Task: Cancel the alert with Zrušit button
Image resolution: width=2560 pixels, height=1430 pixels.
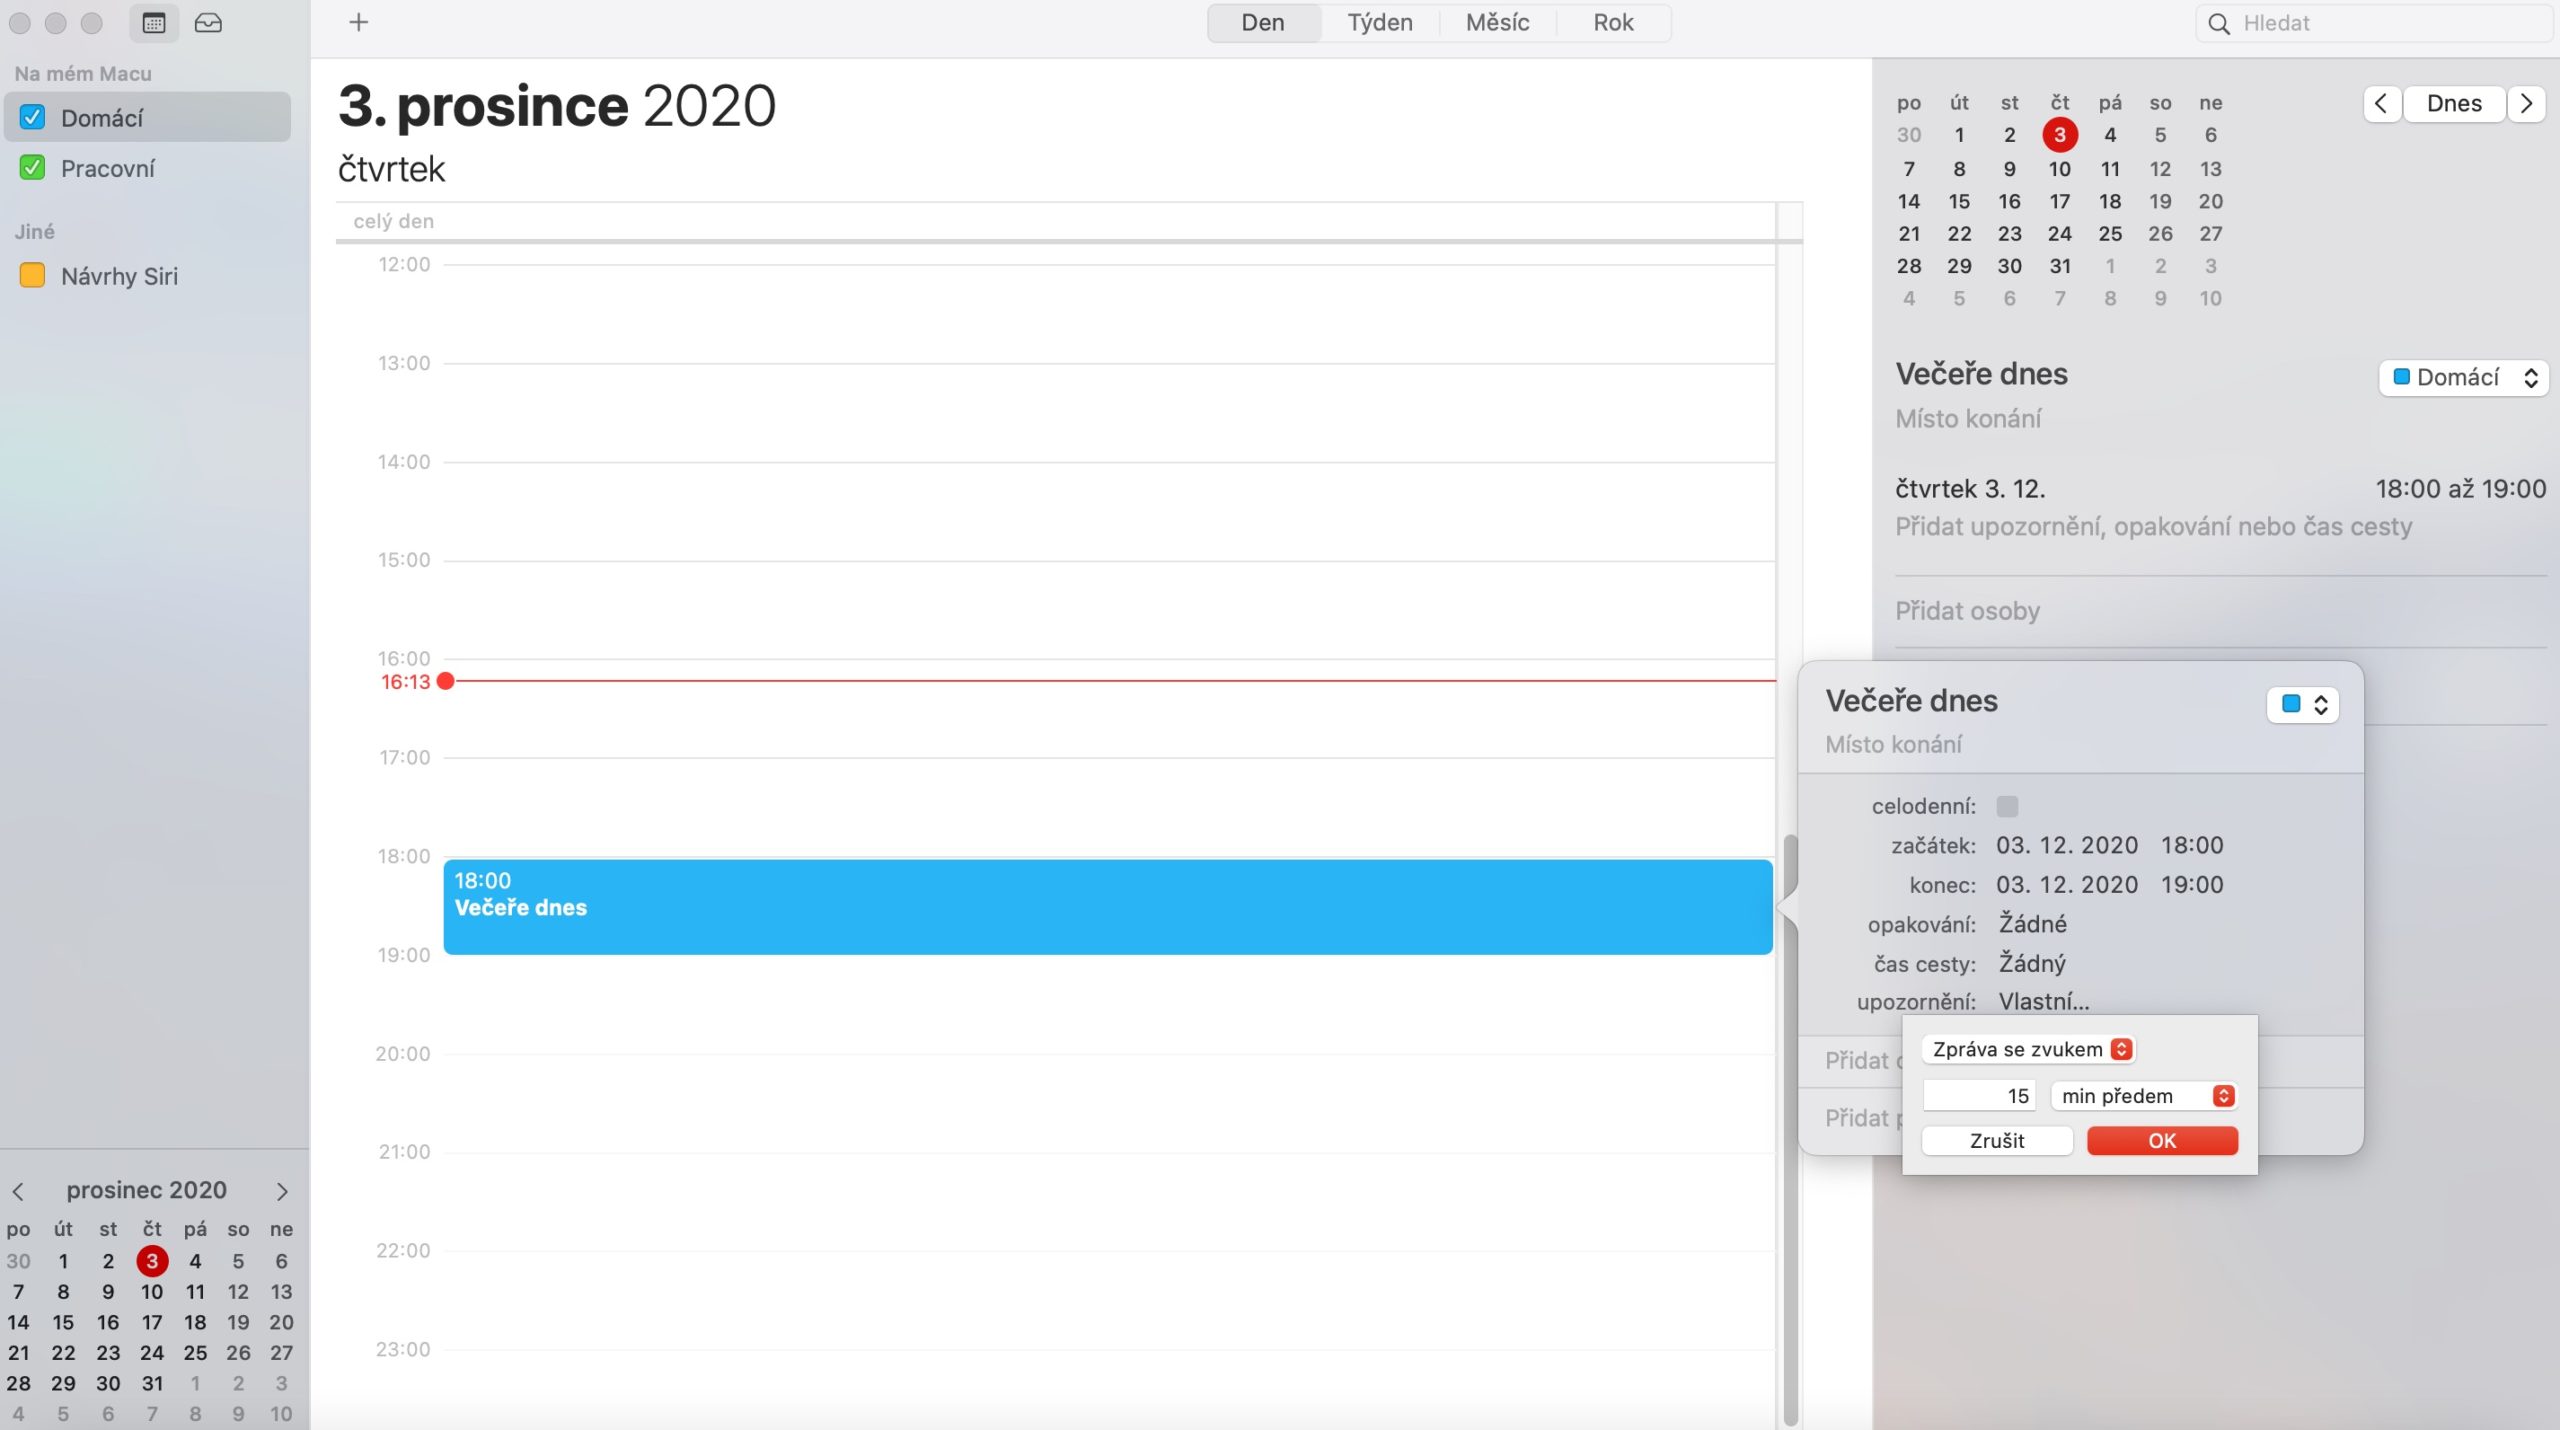Action: (1997, 1140)
